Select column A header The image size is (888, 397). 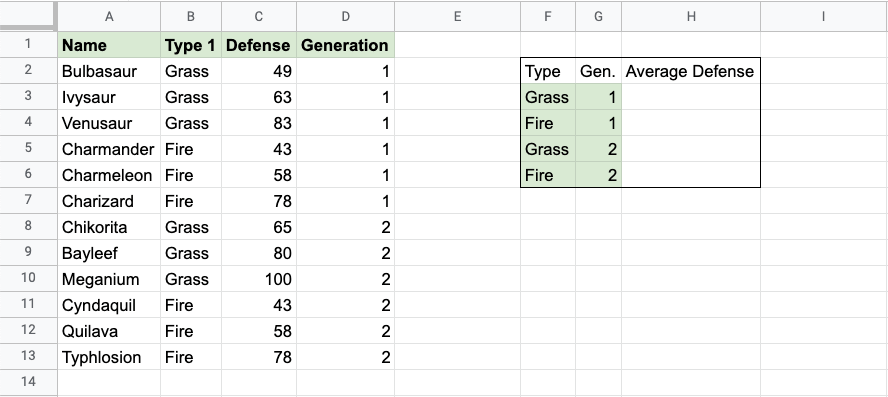[x=109, y=16]
